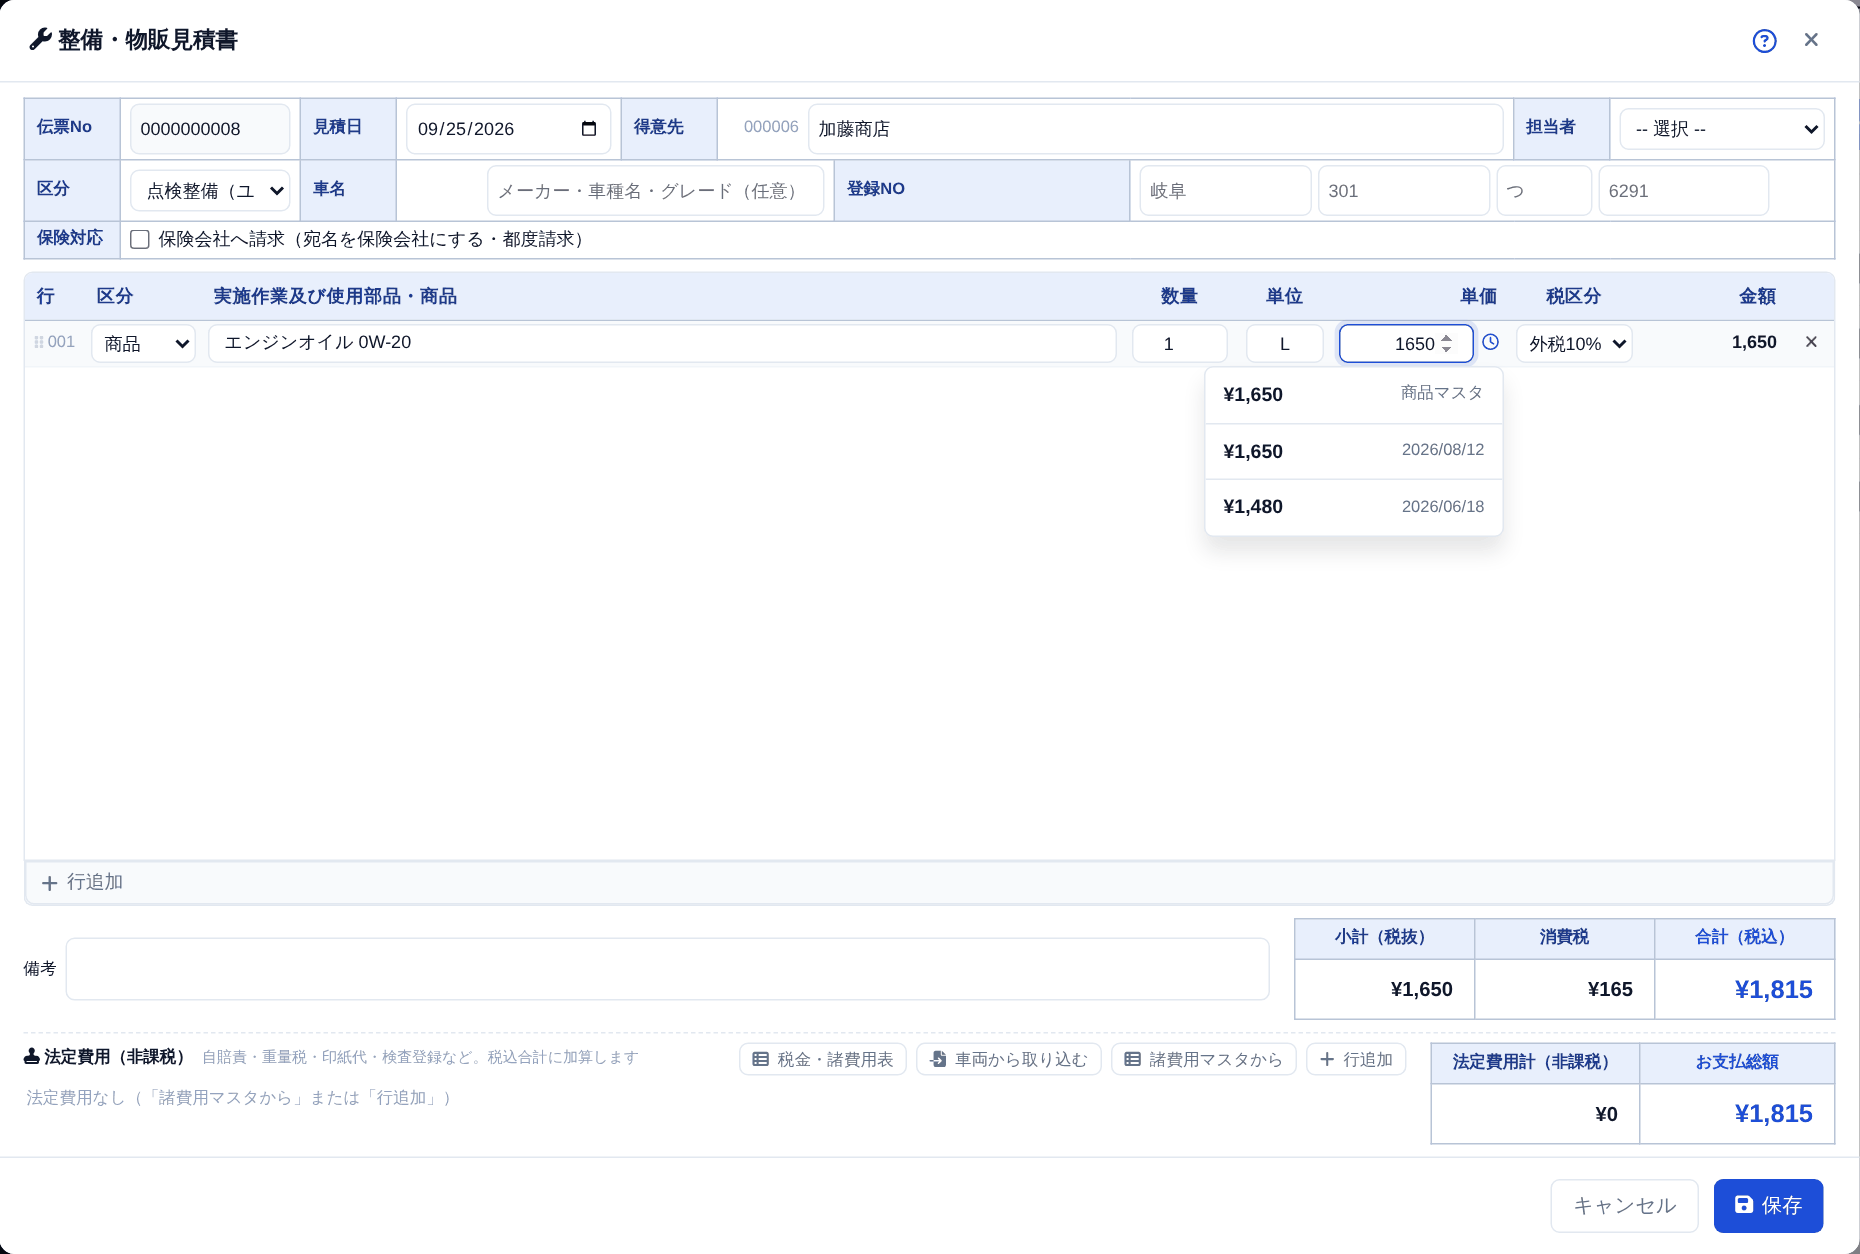Click the customer code 000006

[771, 127]
